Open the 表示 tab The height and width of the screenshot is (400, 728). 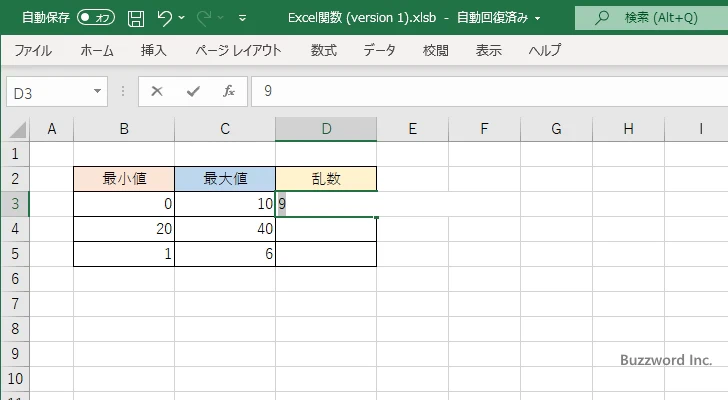point(488,50)
